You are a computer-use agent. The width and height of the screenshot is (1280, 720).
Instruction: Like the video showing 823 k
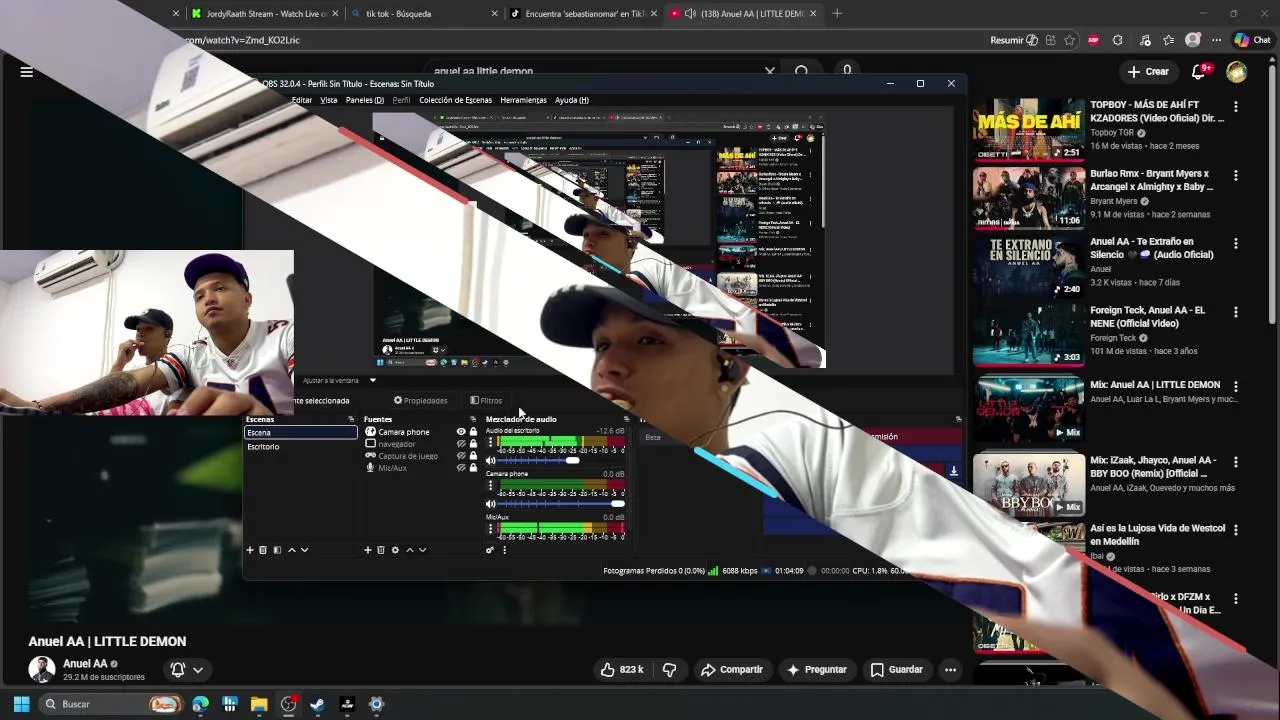click(x=621, y=669)
